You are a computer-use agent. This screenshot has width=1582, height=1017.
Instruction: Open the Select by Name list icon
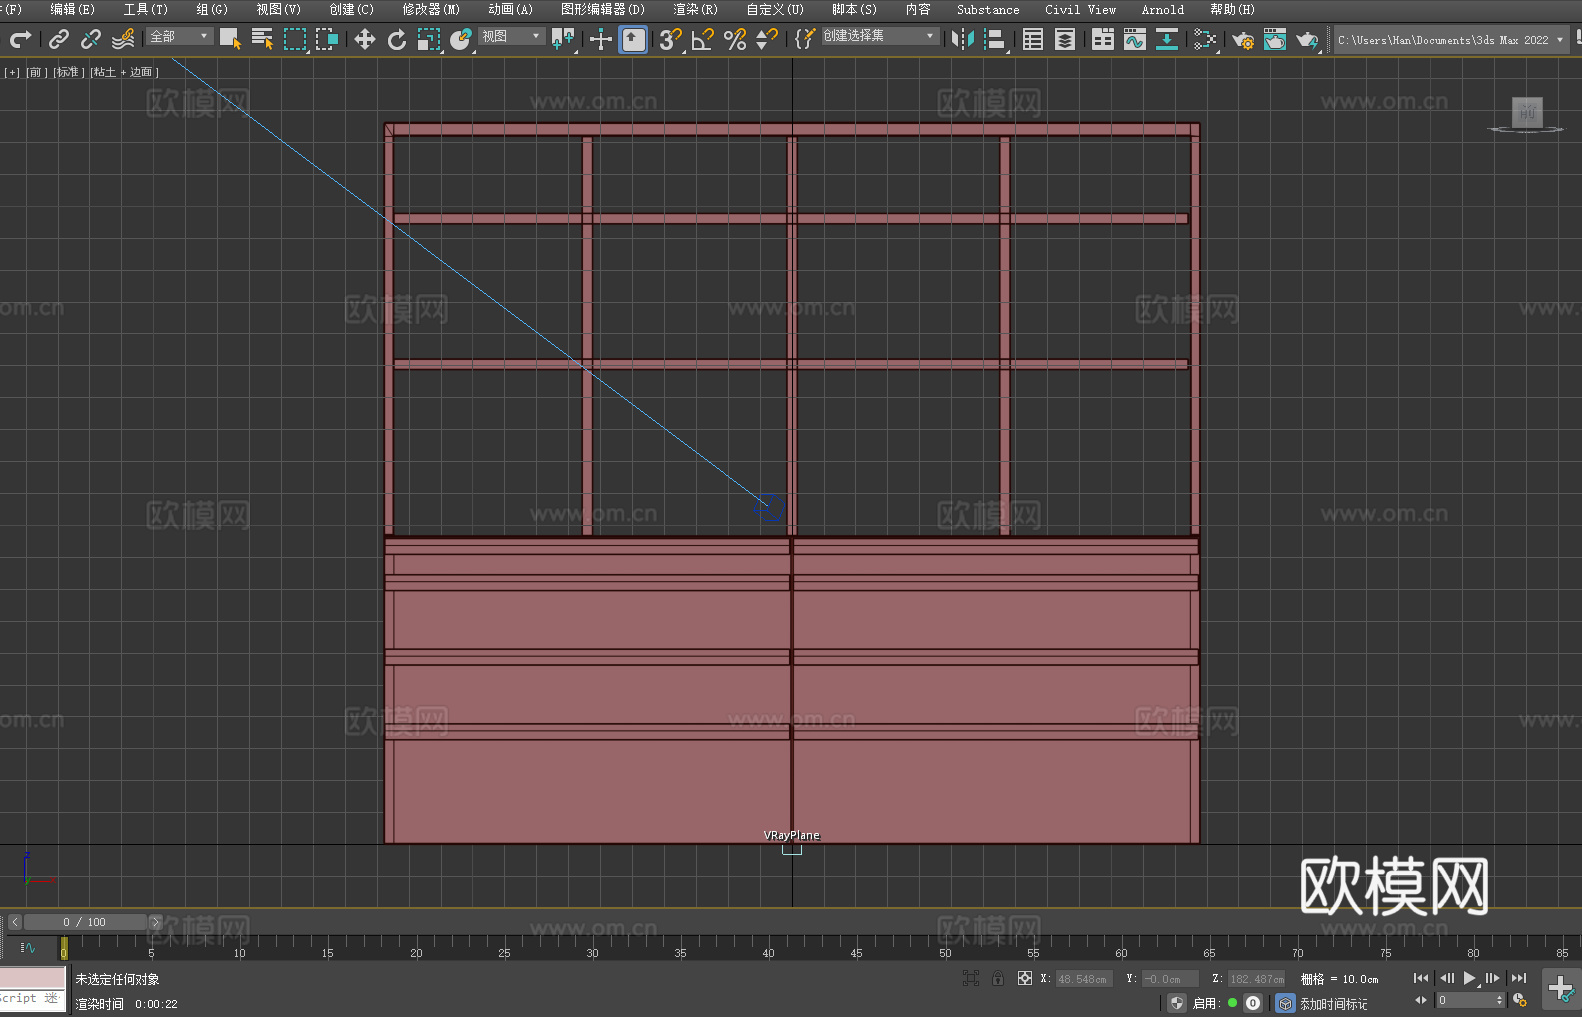pos(262,39)
